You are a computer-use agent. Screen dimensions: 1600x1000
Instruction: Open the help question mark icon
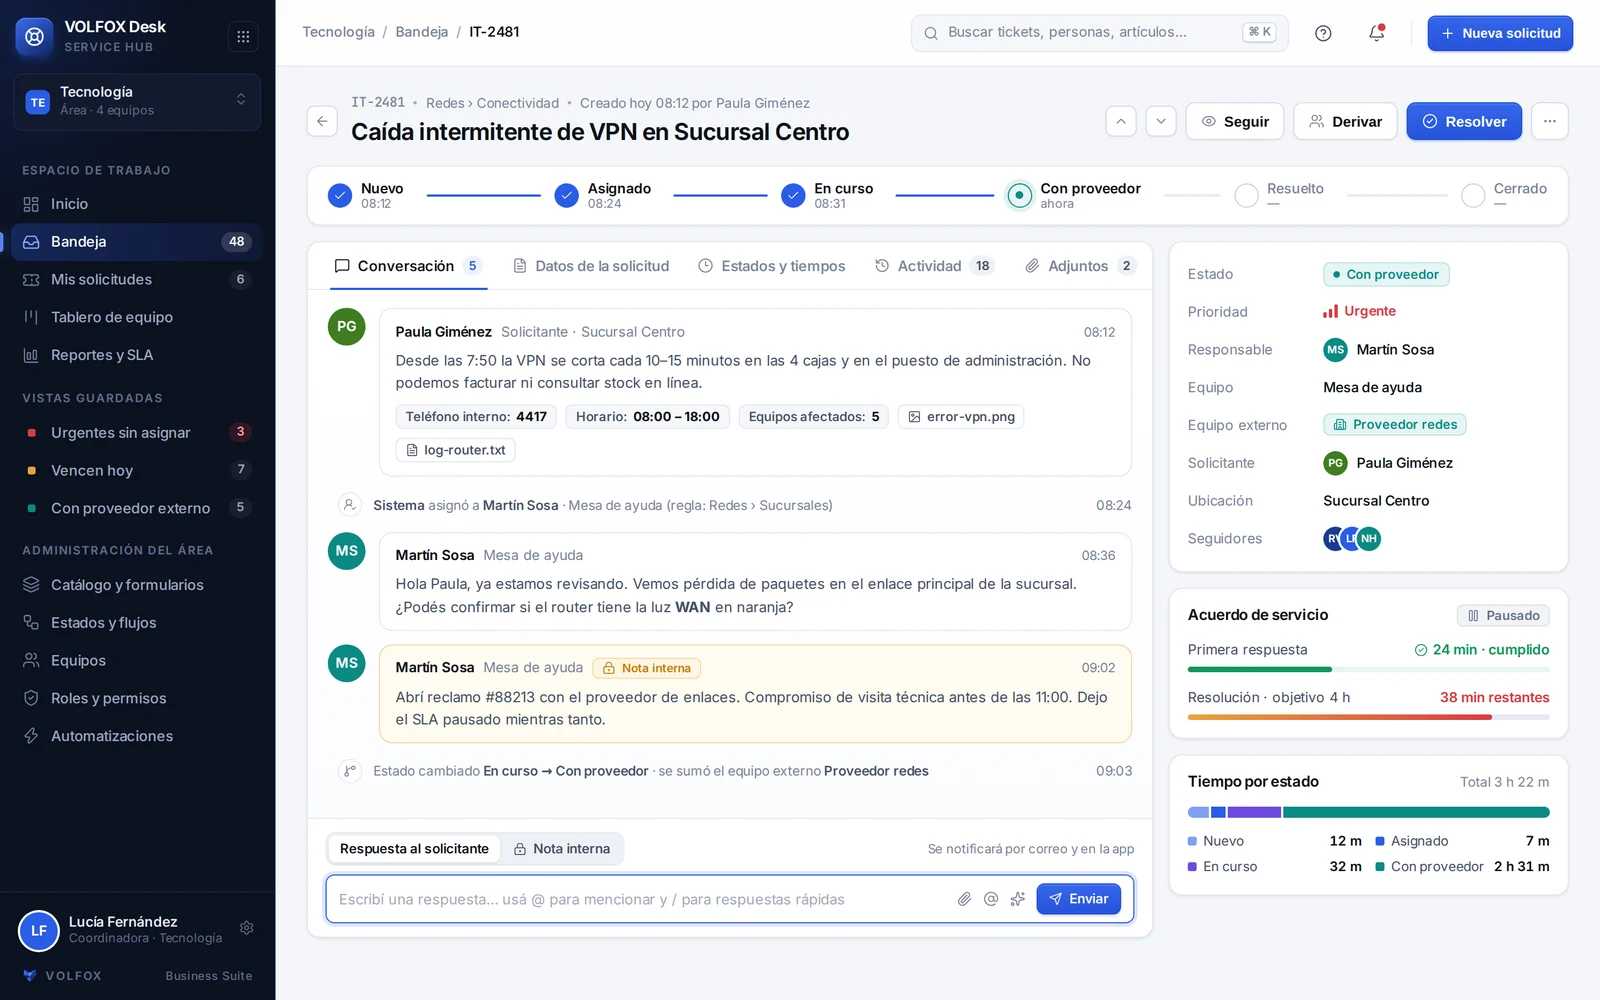[1323, 33]
